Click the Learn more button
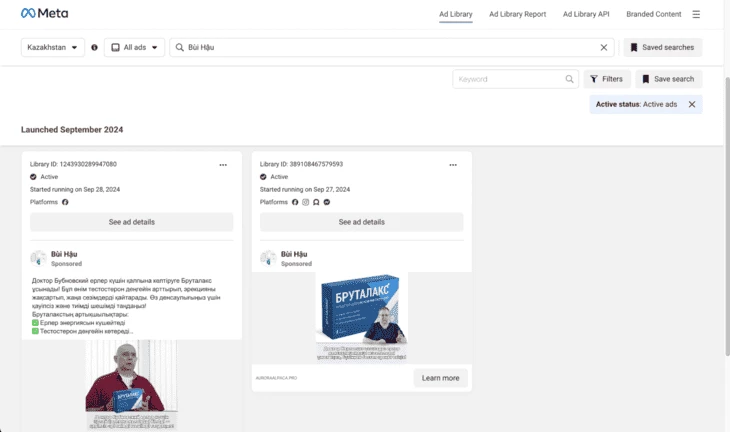This screenshot has width=730, height=432. coord(440,378)
